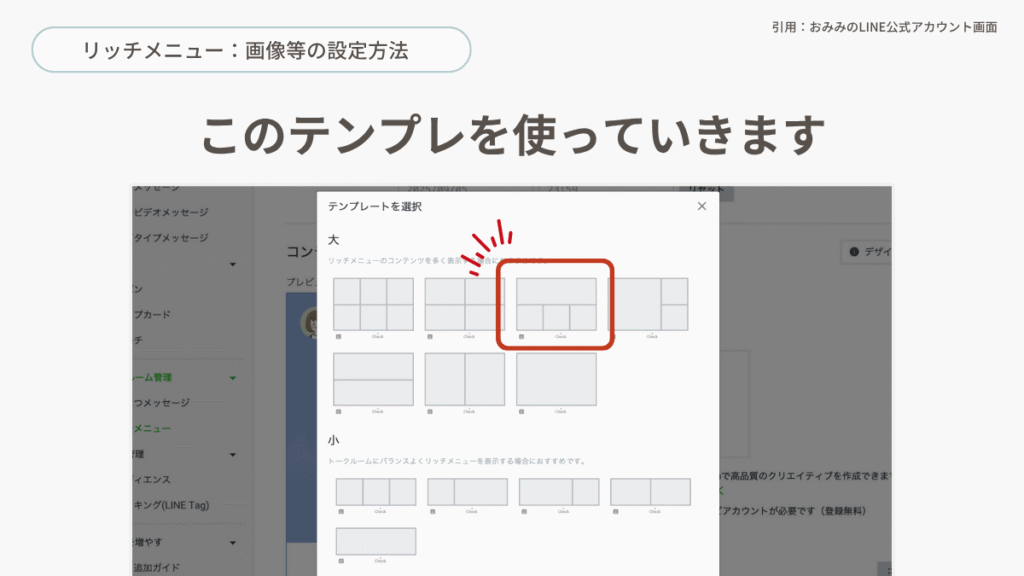Choose the large four-quadrant template

click(x=464, y=304)
